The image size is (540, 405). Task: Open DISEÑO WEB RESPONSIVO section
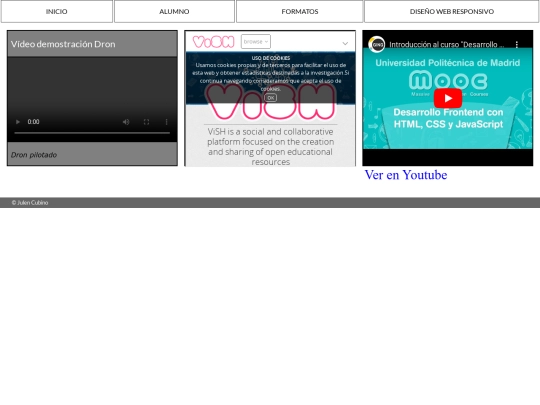tap(451, 11)
